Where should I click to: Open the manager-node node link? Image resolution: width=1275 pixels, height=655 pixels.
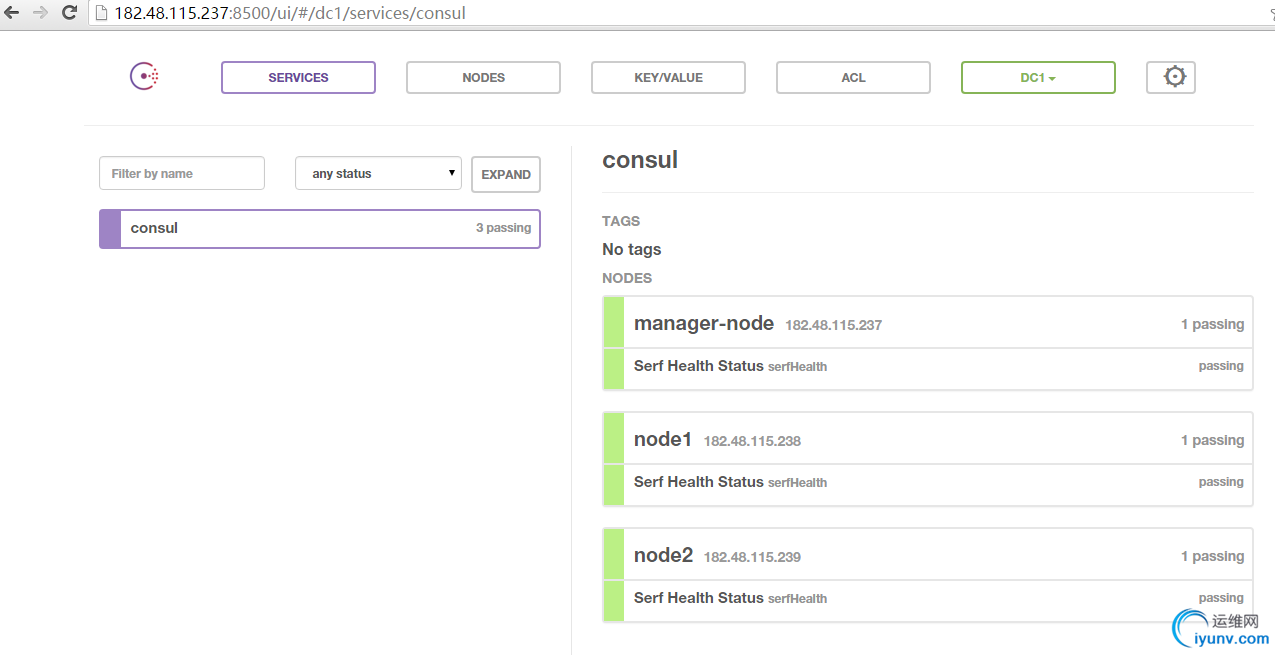coord(704,323)
